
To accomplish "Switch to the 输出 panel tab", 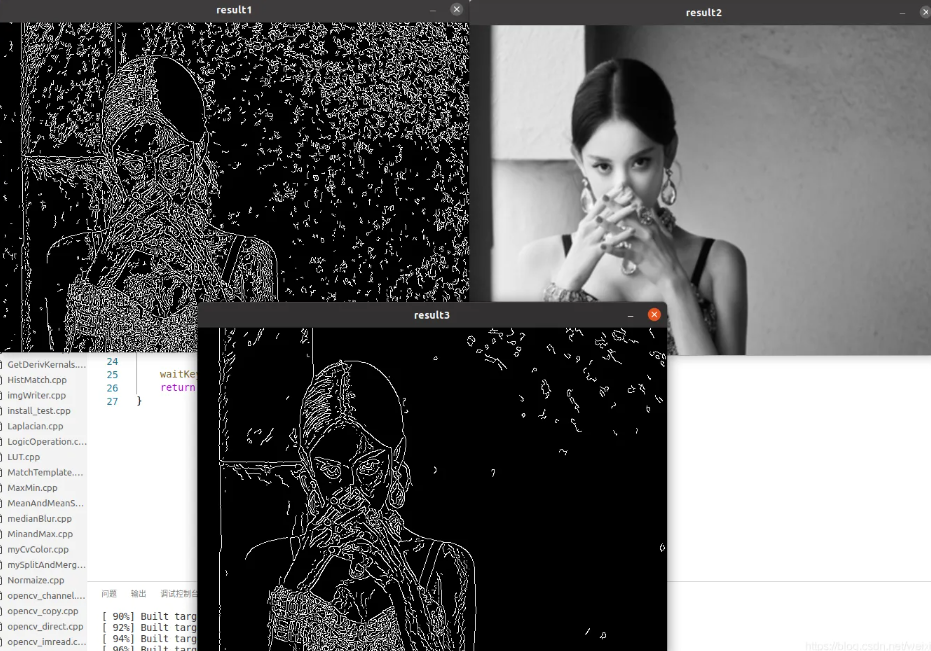I will pyautogui.click(x=138, y=593).
